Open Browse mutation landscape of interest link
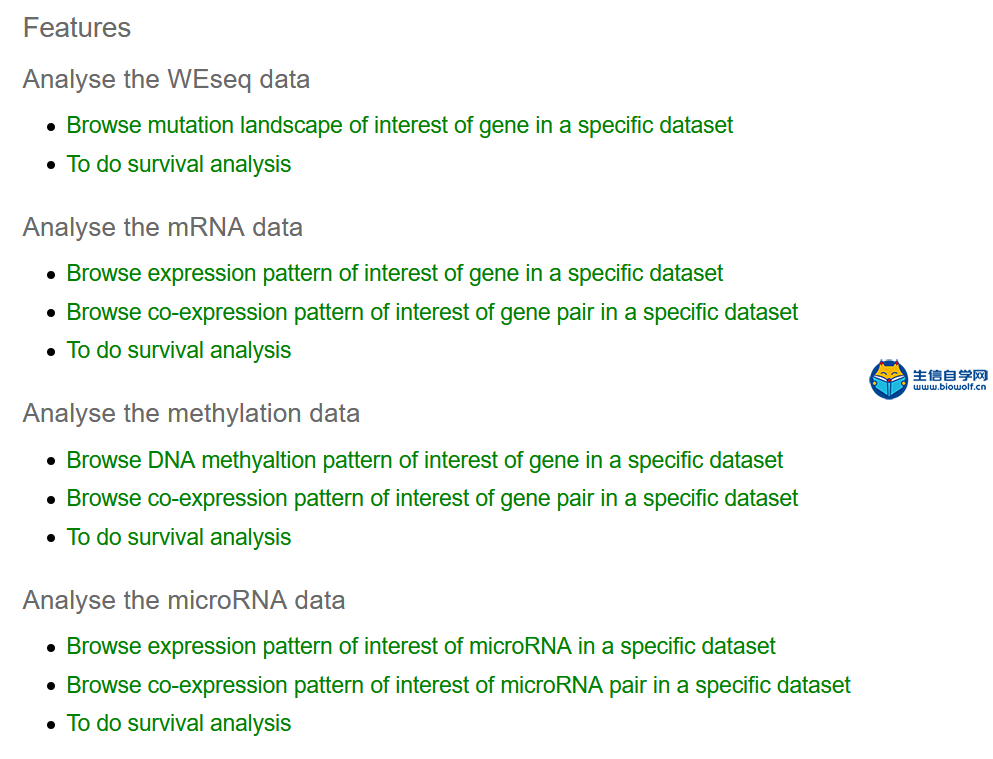993x759 pixels. pyautogui.click(x=400, y=125)
